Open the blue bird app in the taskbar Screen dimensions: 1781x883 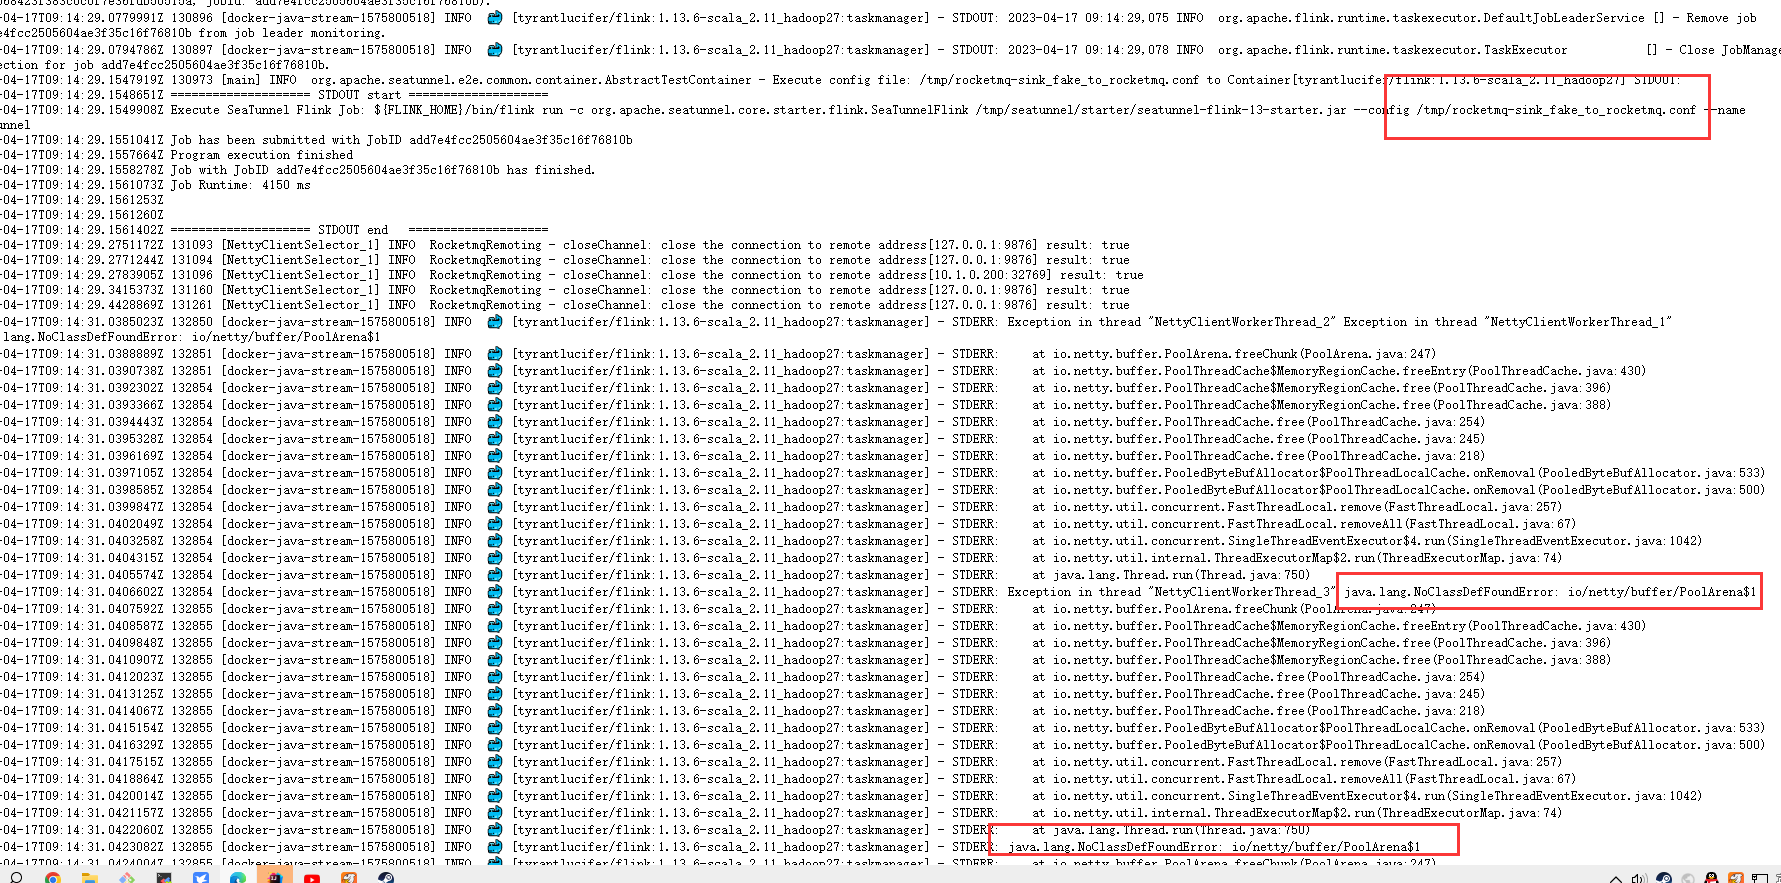[x=201, y=878]
